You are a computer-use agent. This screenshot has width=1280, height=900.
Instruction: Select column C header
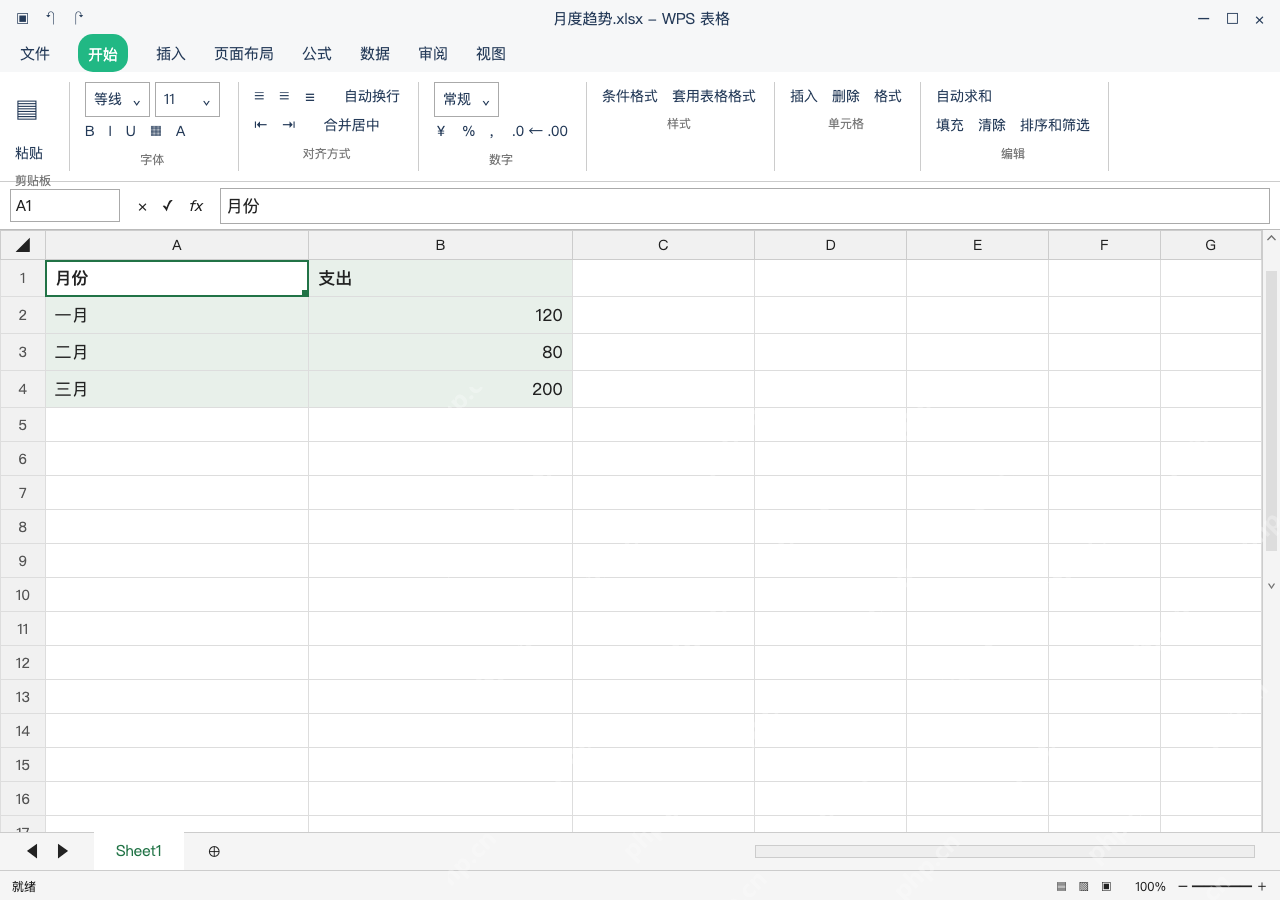coord(663,245)
